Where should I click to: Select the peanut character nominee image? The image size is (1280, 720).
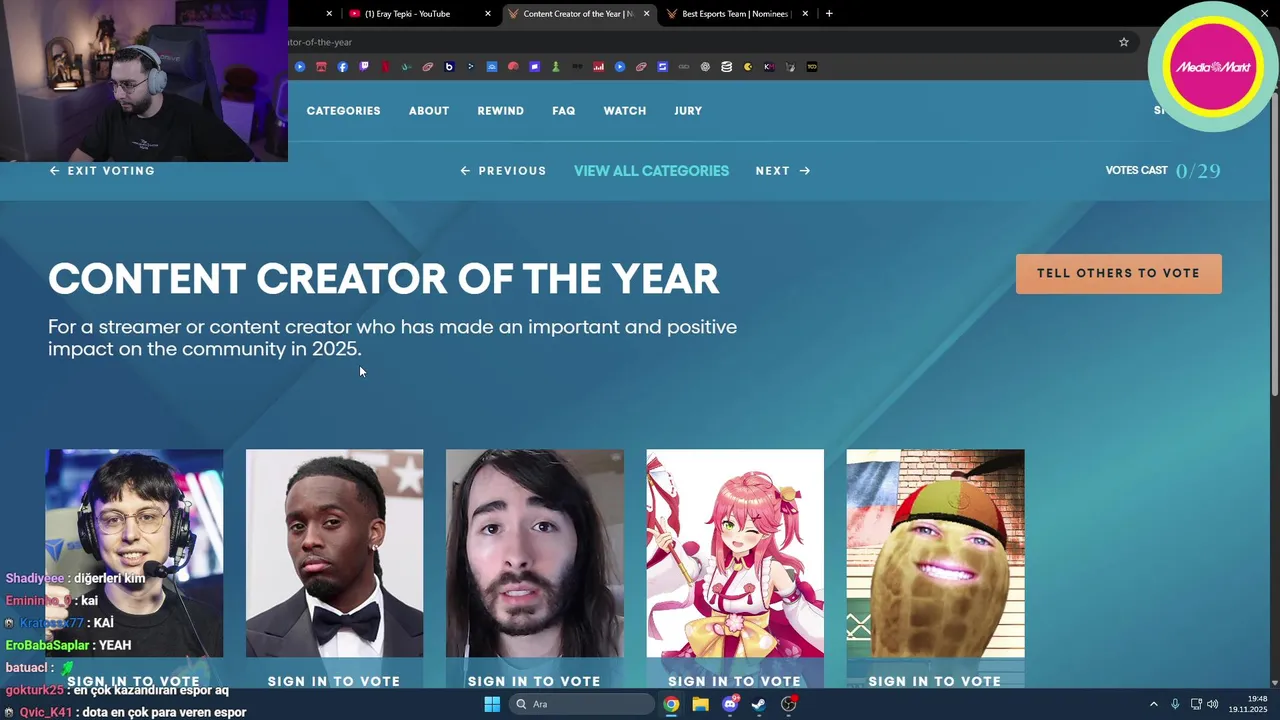click(x=935, y=553)
